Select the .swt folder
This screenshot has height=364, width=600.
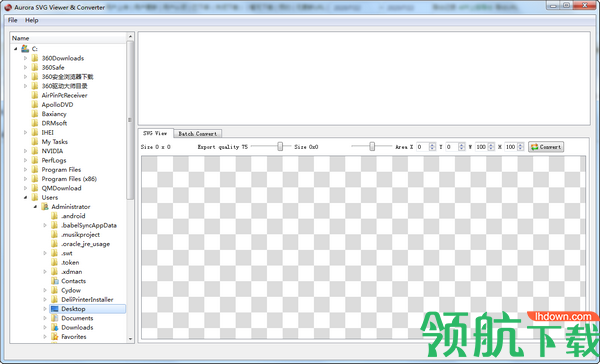coord(67,253)
